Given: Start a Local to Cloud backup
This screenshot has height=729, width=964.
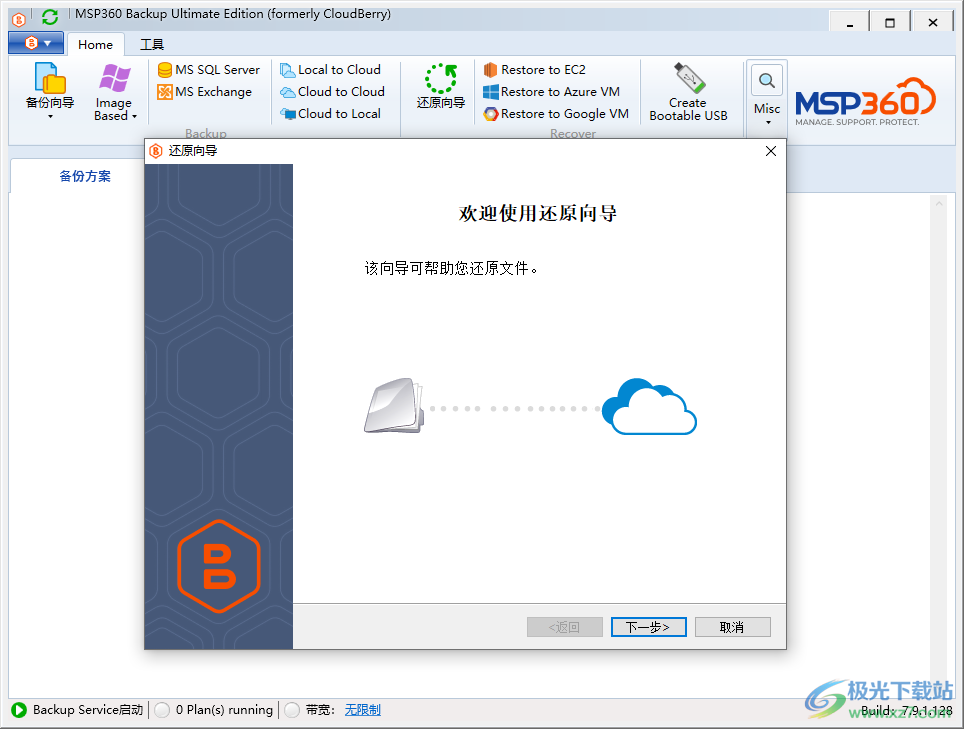Looking at the screenshot, I should click(x=334, y=70).
